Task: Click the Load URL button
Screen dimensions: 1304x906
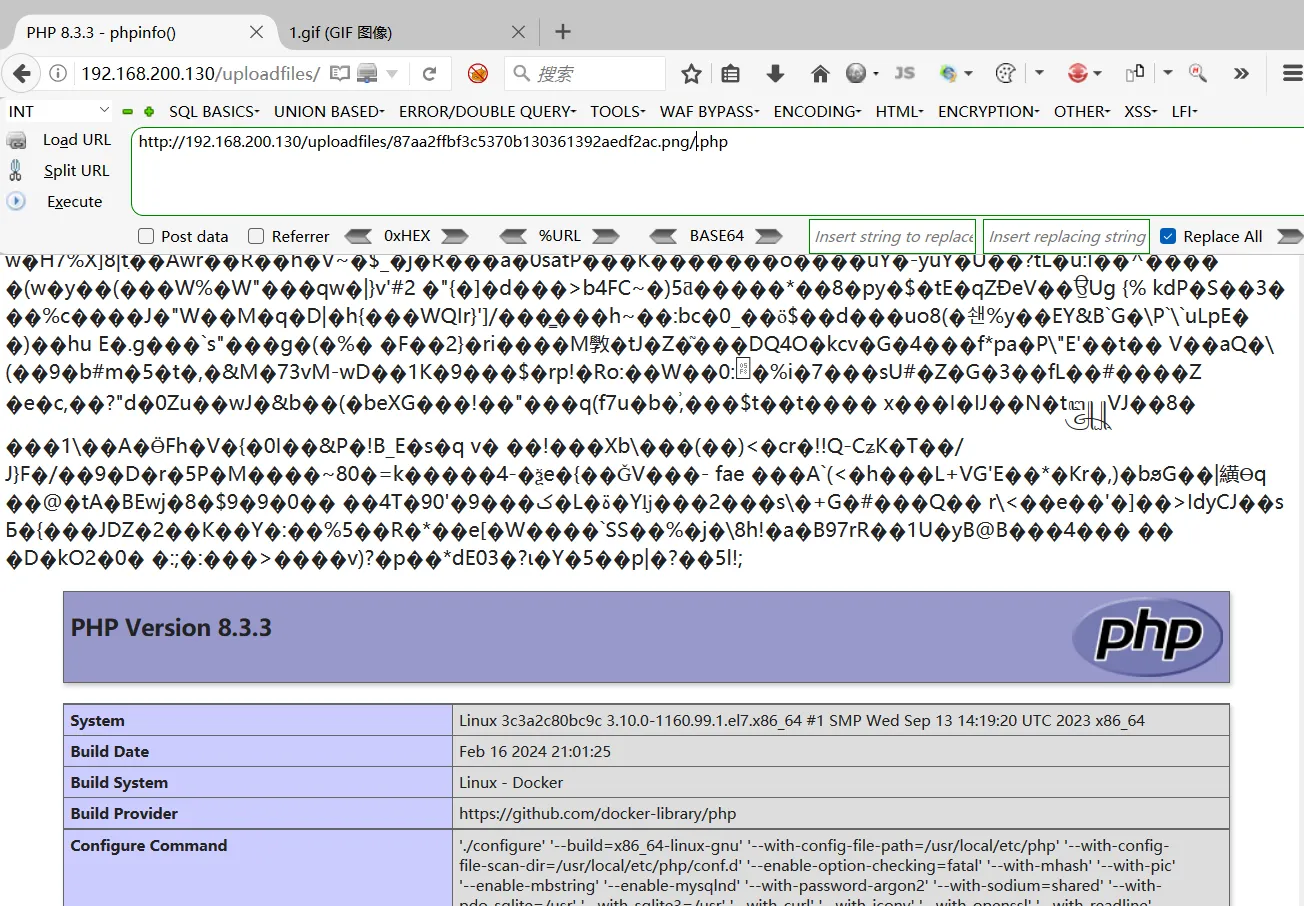Action: click(x=76, y=140)
